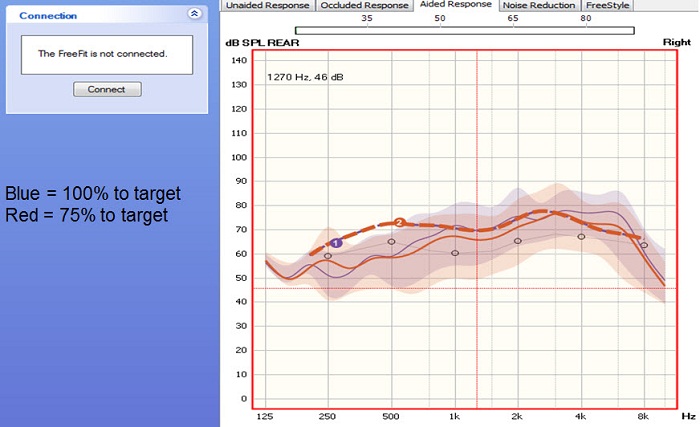700x427 pixels.
Task: Select the target circle at 1k
Action: click(455, 253)
